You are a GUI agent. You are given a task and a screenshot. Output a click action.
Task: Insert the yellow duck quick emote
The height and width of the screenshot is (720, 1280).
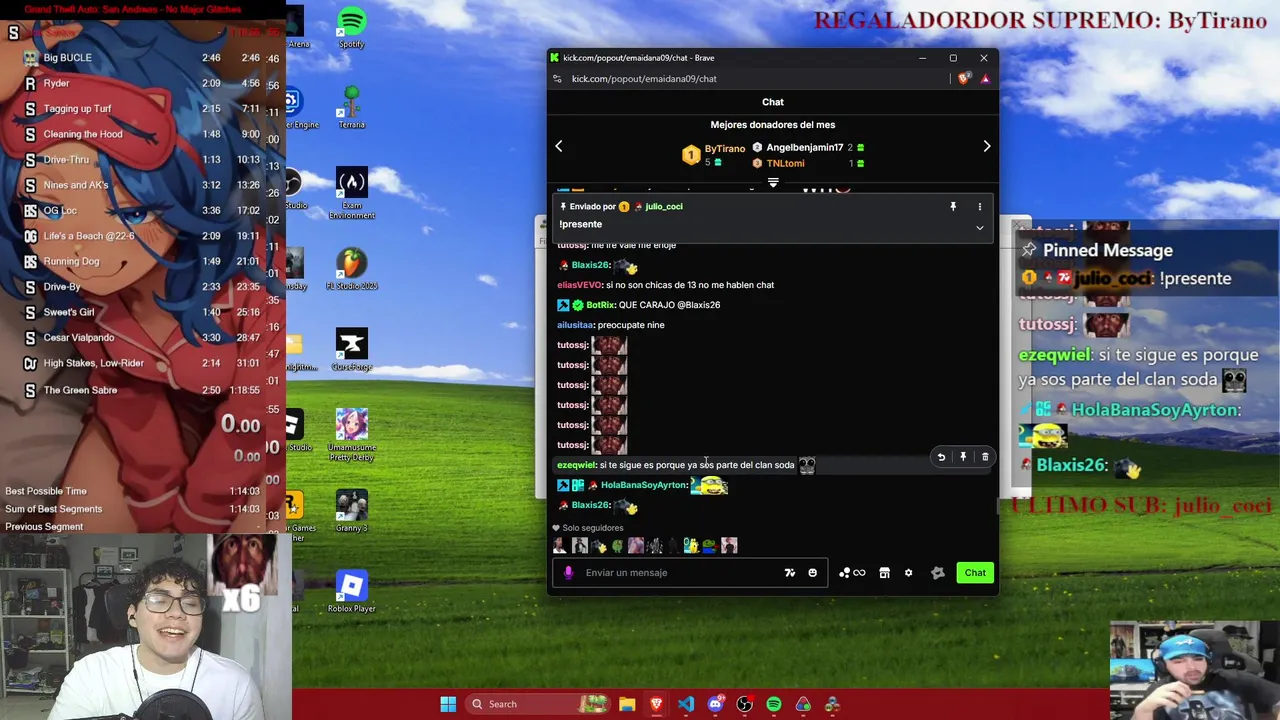[x=691, y=546]
